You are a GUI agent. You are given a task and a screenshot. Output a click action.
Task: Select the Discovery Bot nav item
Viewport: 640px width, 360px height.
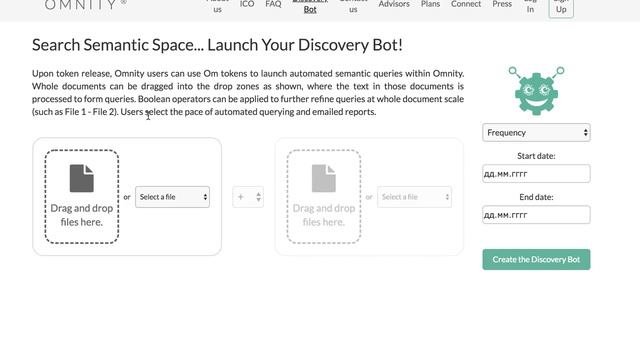click(310, 7)
